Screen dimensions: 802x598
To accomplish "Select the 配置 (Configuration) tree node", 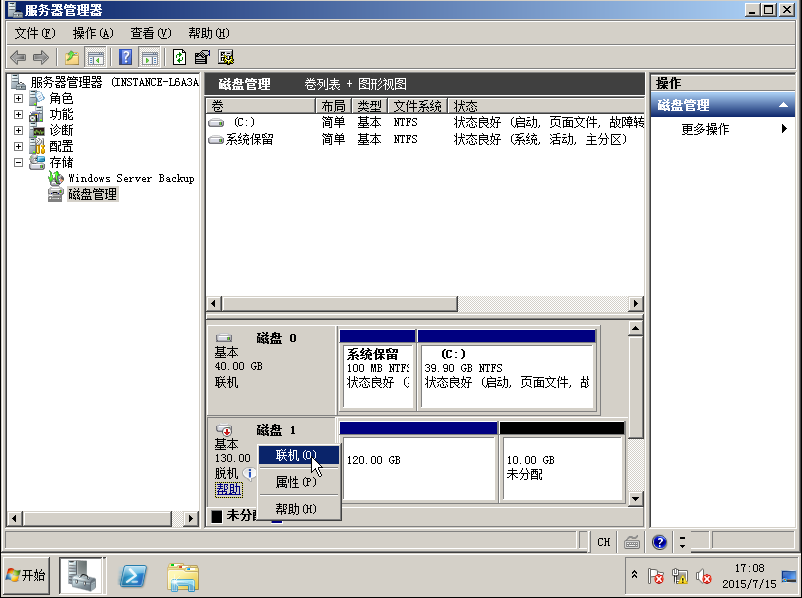I will pos(61,146).
